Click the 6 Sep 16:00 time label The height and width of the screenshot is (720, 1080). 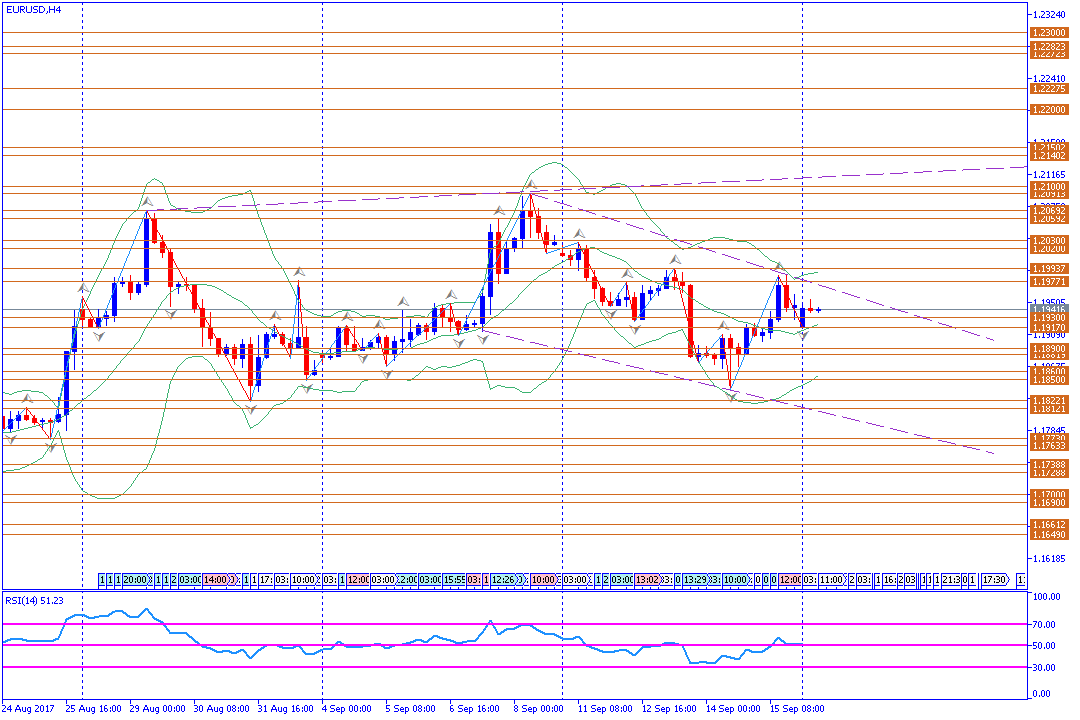(475, 708)
